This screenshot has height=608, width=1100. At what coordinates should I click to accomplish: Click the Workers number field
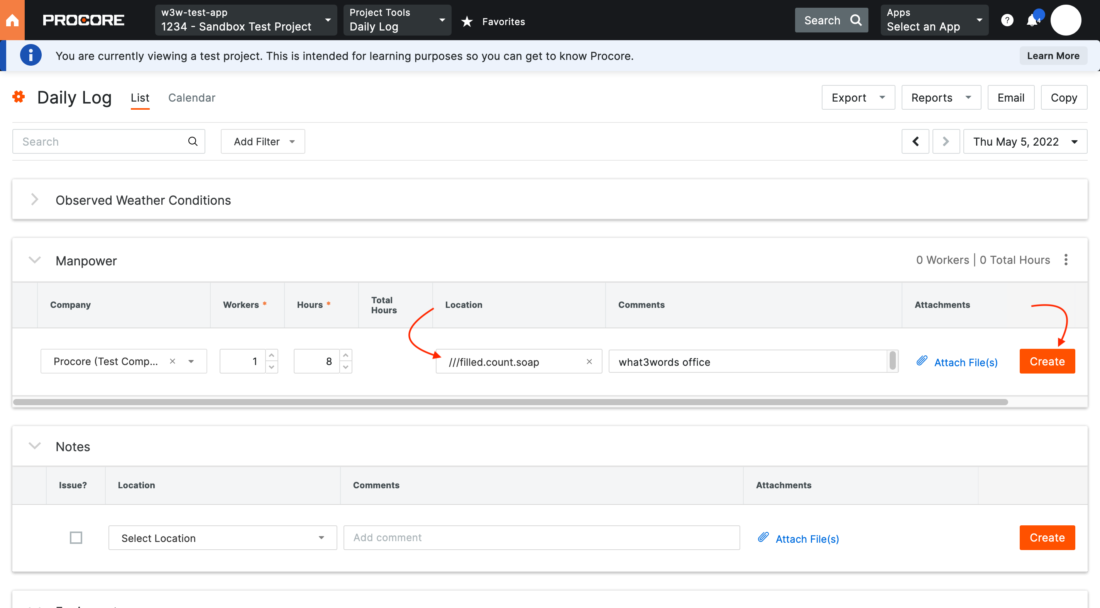(243, 362)
